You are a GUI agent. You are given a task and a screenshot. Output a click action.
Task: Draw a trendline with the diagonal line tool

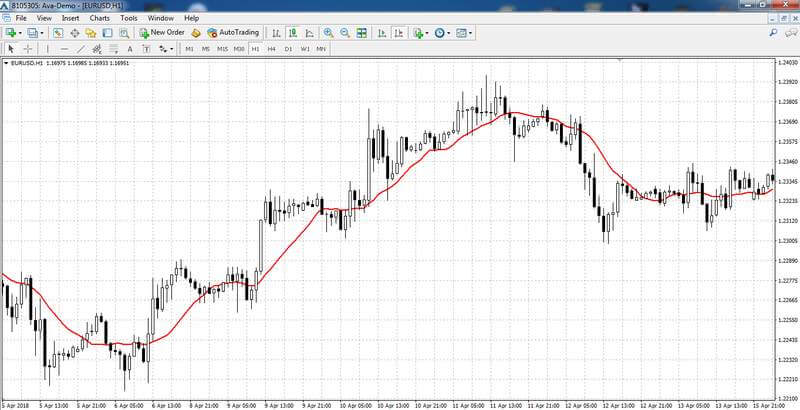81,49
